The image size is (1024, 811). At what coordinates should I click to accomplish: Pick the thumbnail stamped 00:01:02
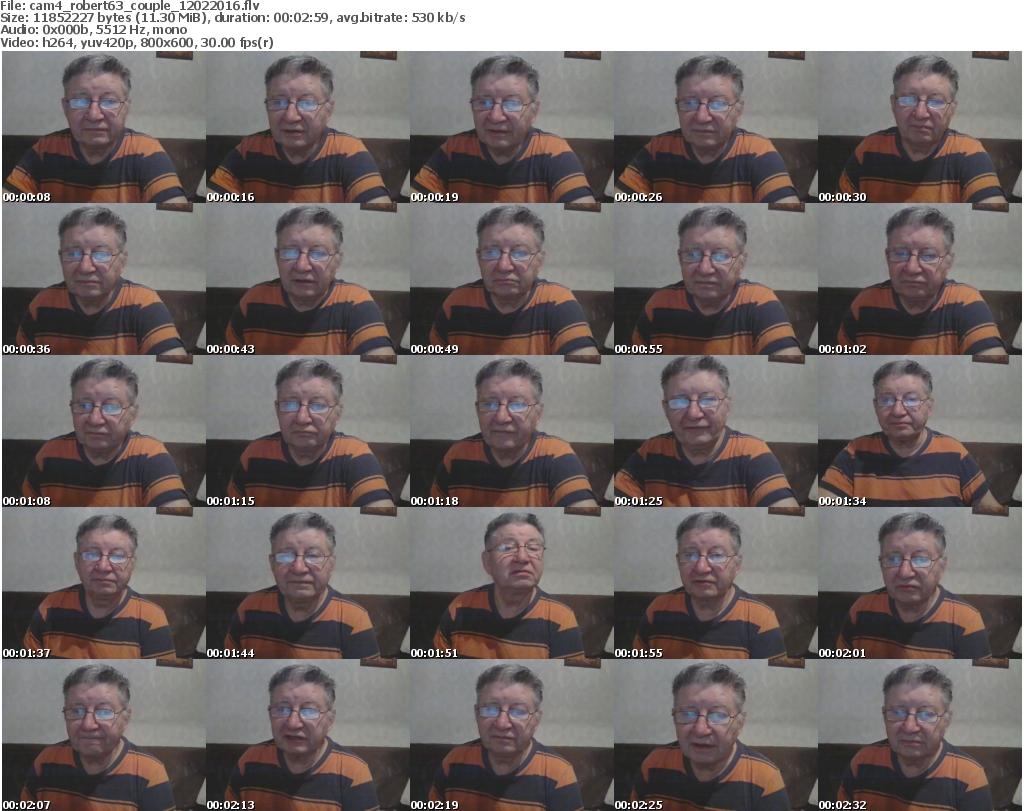[x=920, y=279]
